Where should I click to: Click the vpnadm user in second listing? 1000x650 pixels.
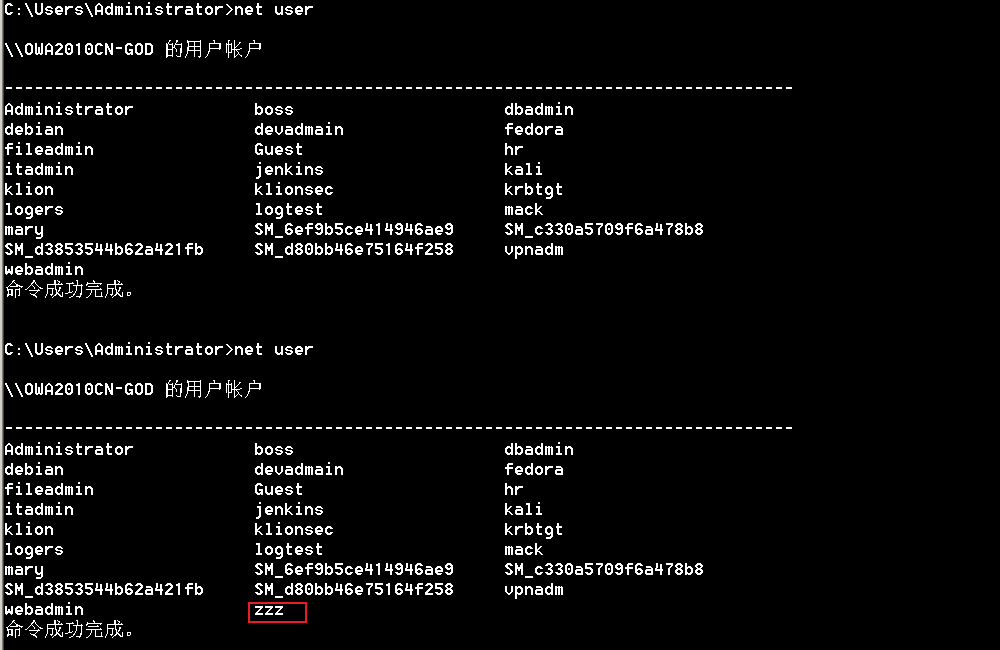(x=533, y=589)
